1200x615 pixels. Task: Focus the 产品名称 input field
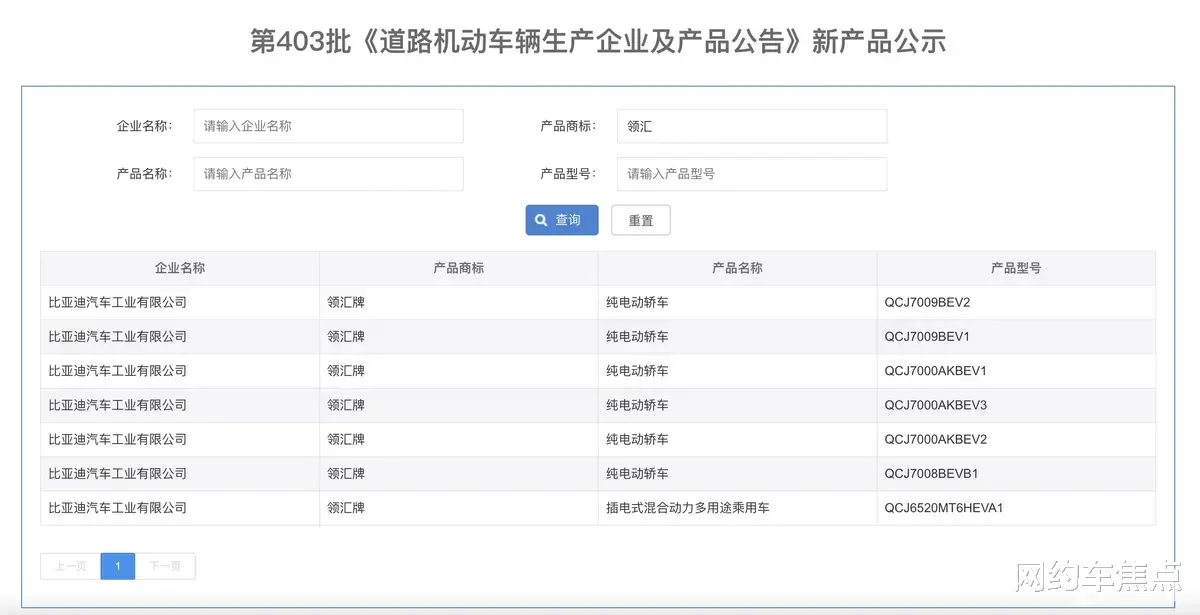point(328,173)
